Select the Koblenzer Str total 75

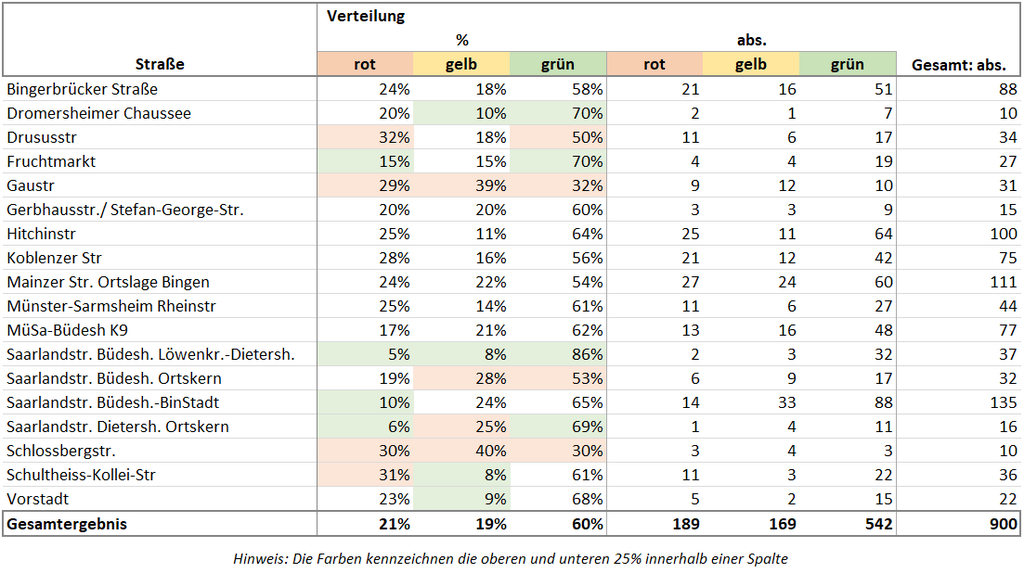click(x=1006, y=258)
